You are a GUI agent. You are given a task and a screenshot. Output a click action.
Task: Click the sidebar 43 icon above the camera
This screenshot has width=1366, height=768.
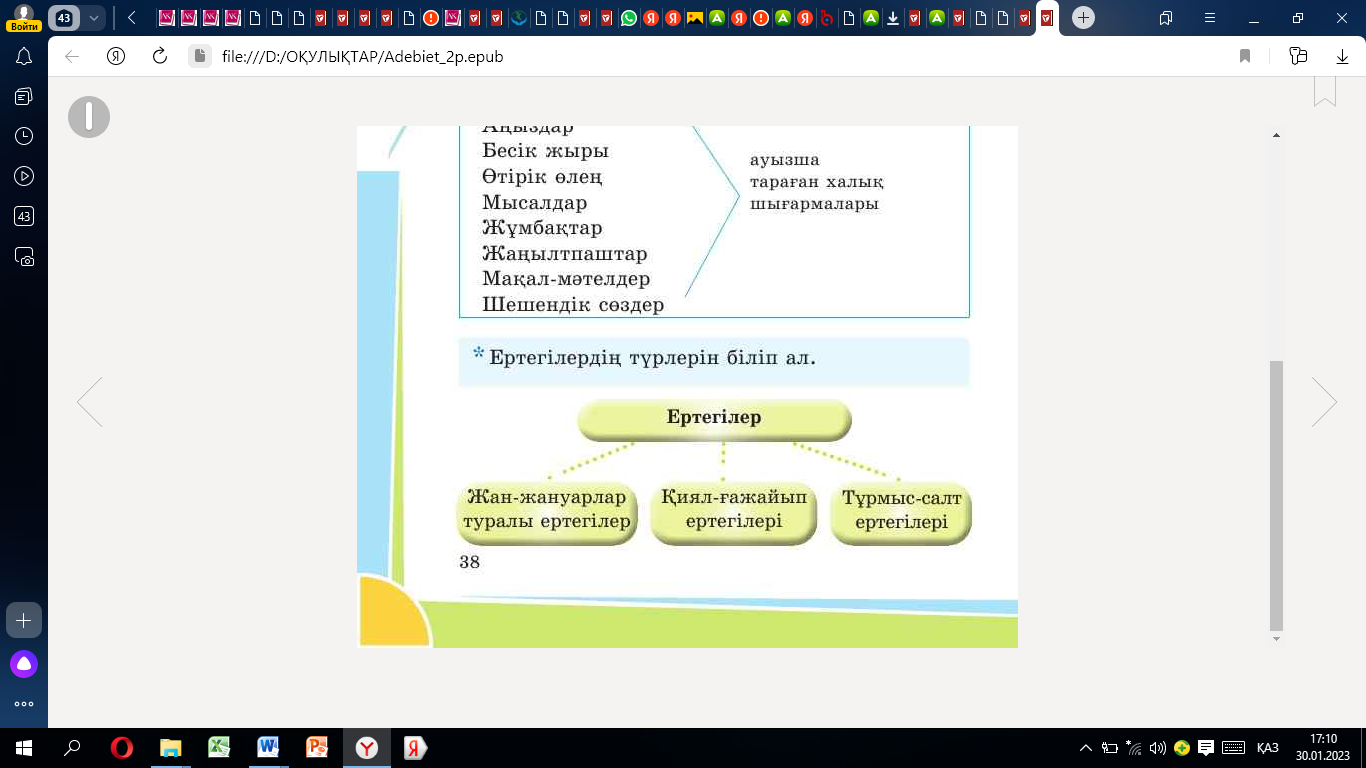24,216
